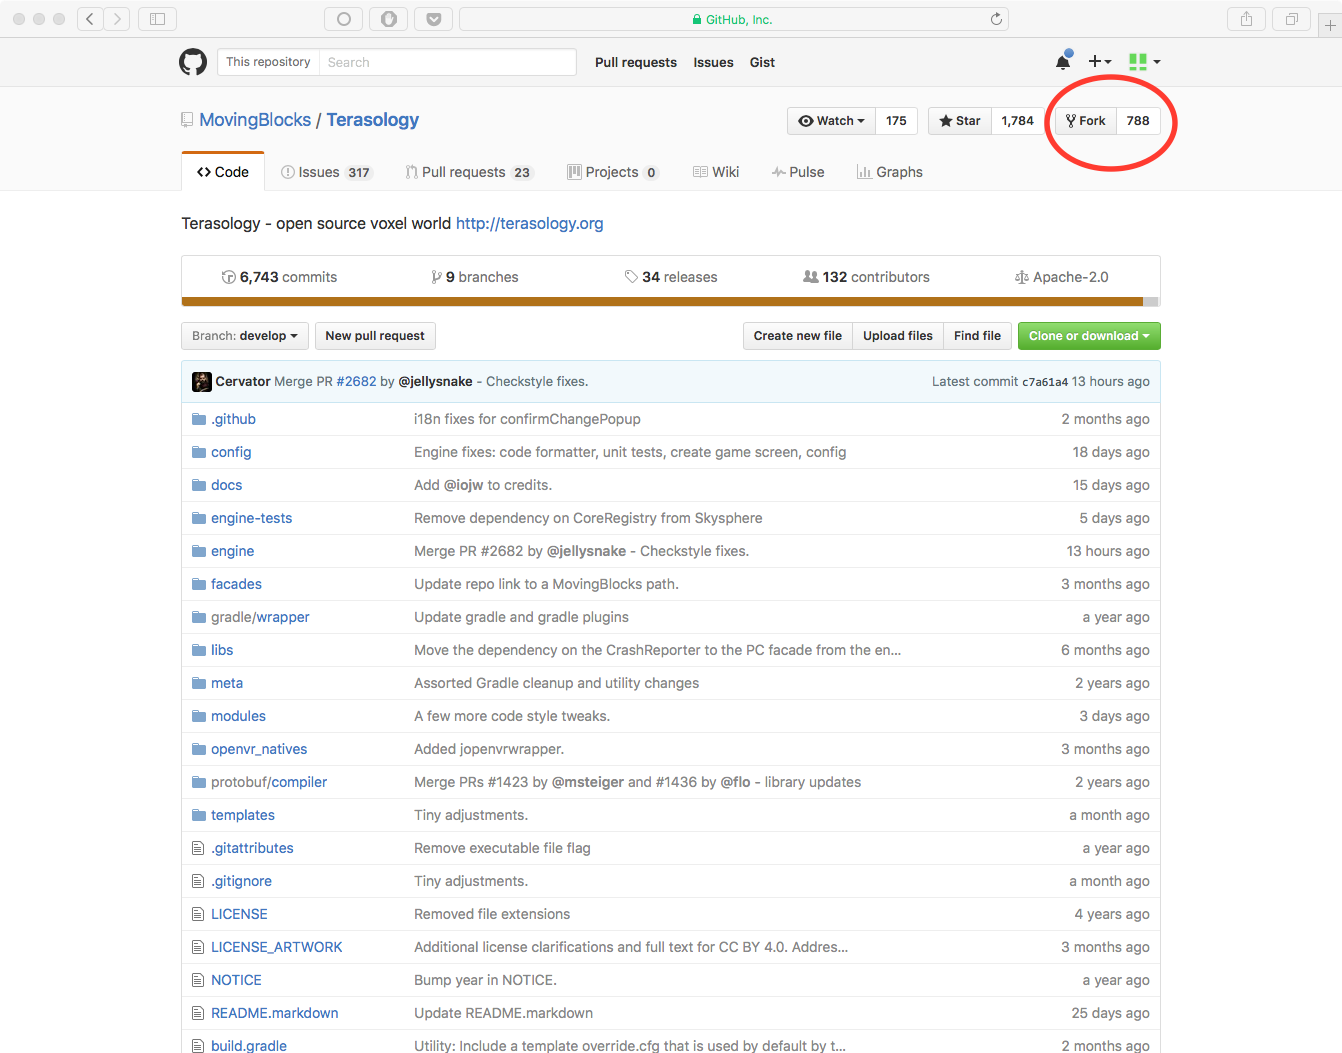Open Terasology repository title link
Screen dimensions: 1342x1053
coord(372,120)
